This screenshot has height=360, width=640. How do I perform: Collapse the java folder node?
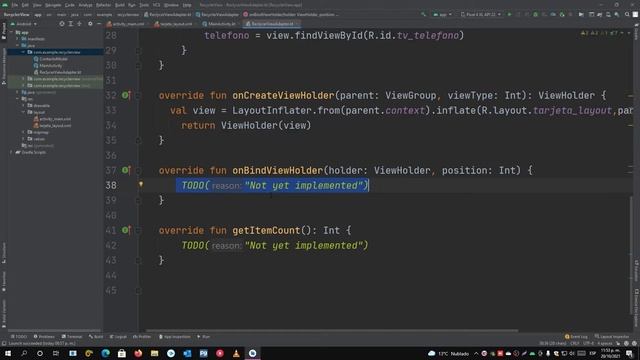click(18, 45)
